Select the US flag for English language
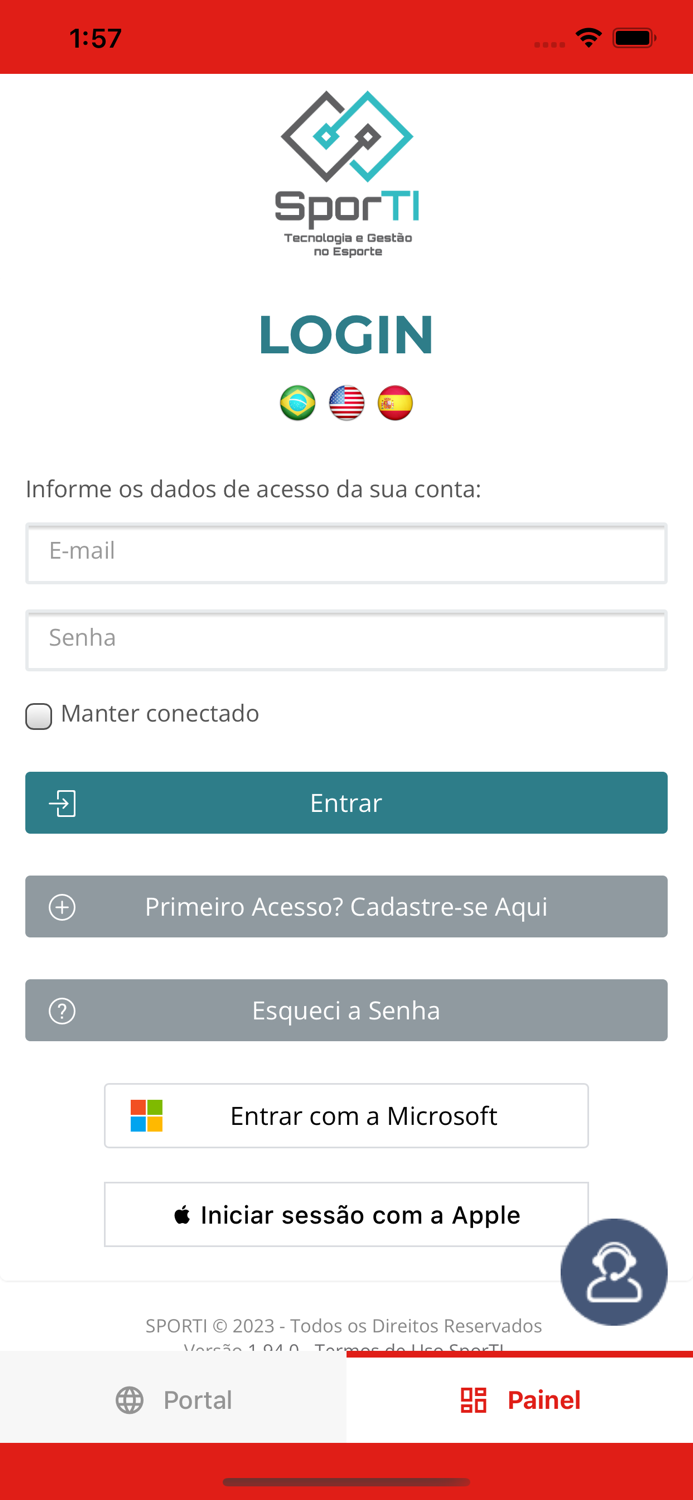 click(x=346, y=402)
